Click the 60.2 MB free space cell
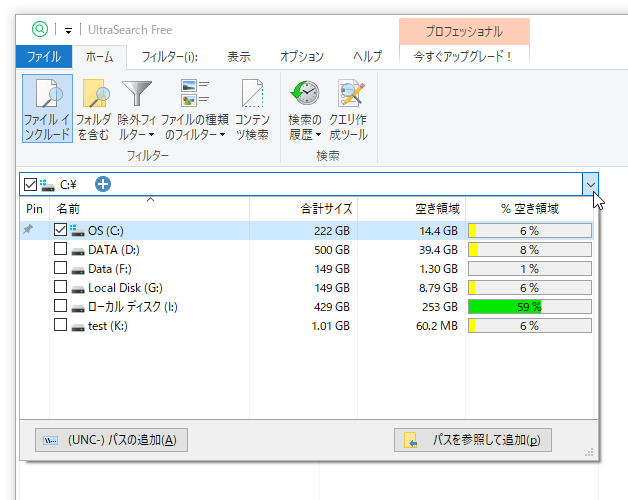Image resolution: width=628 pixels, height=500 pixels. pyautogui.click(x=437, y=326)
